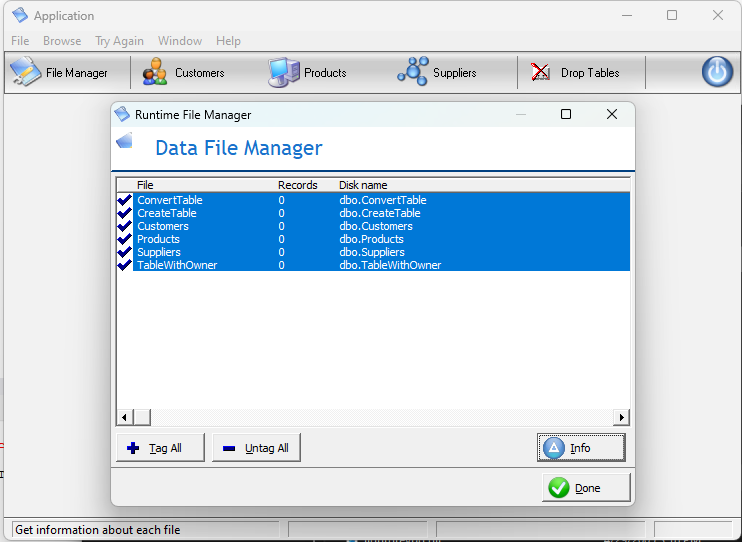Click the Drop Tables icon
The image size is (742, 542).
[x=541, y=73]
